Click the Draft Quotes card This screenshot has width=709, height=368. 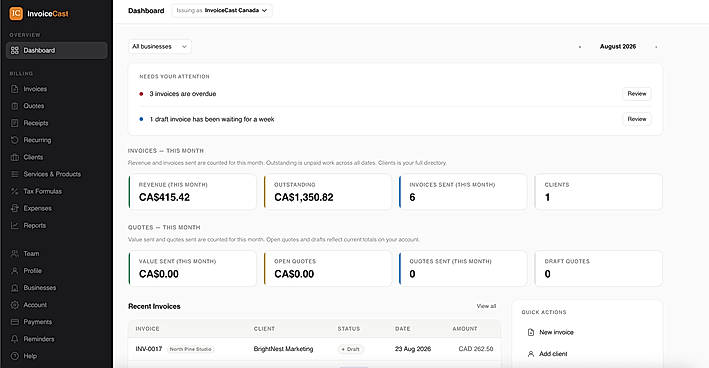598,269
